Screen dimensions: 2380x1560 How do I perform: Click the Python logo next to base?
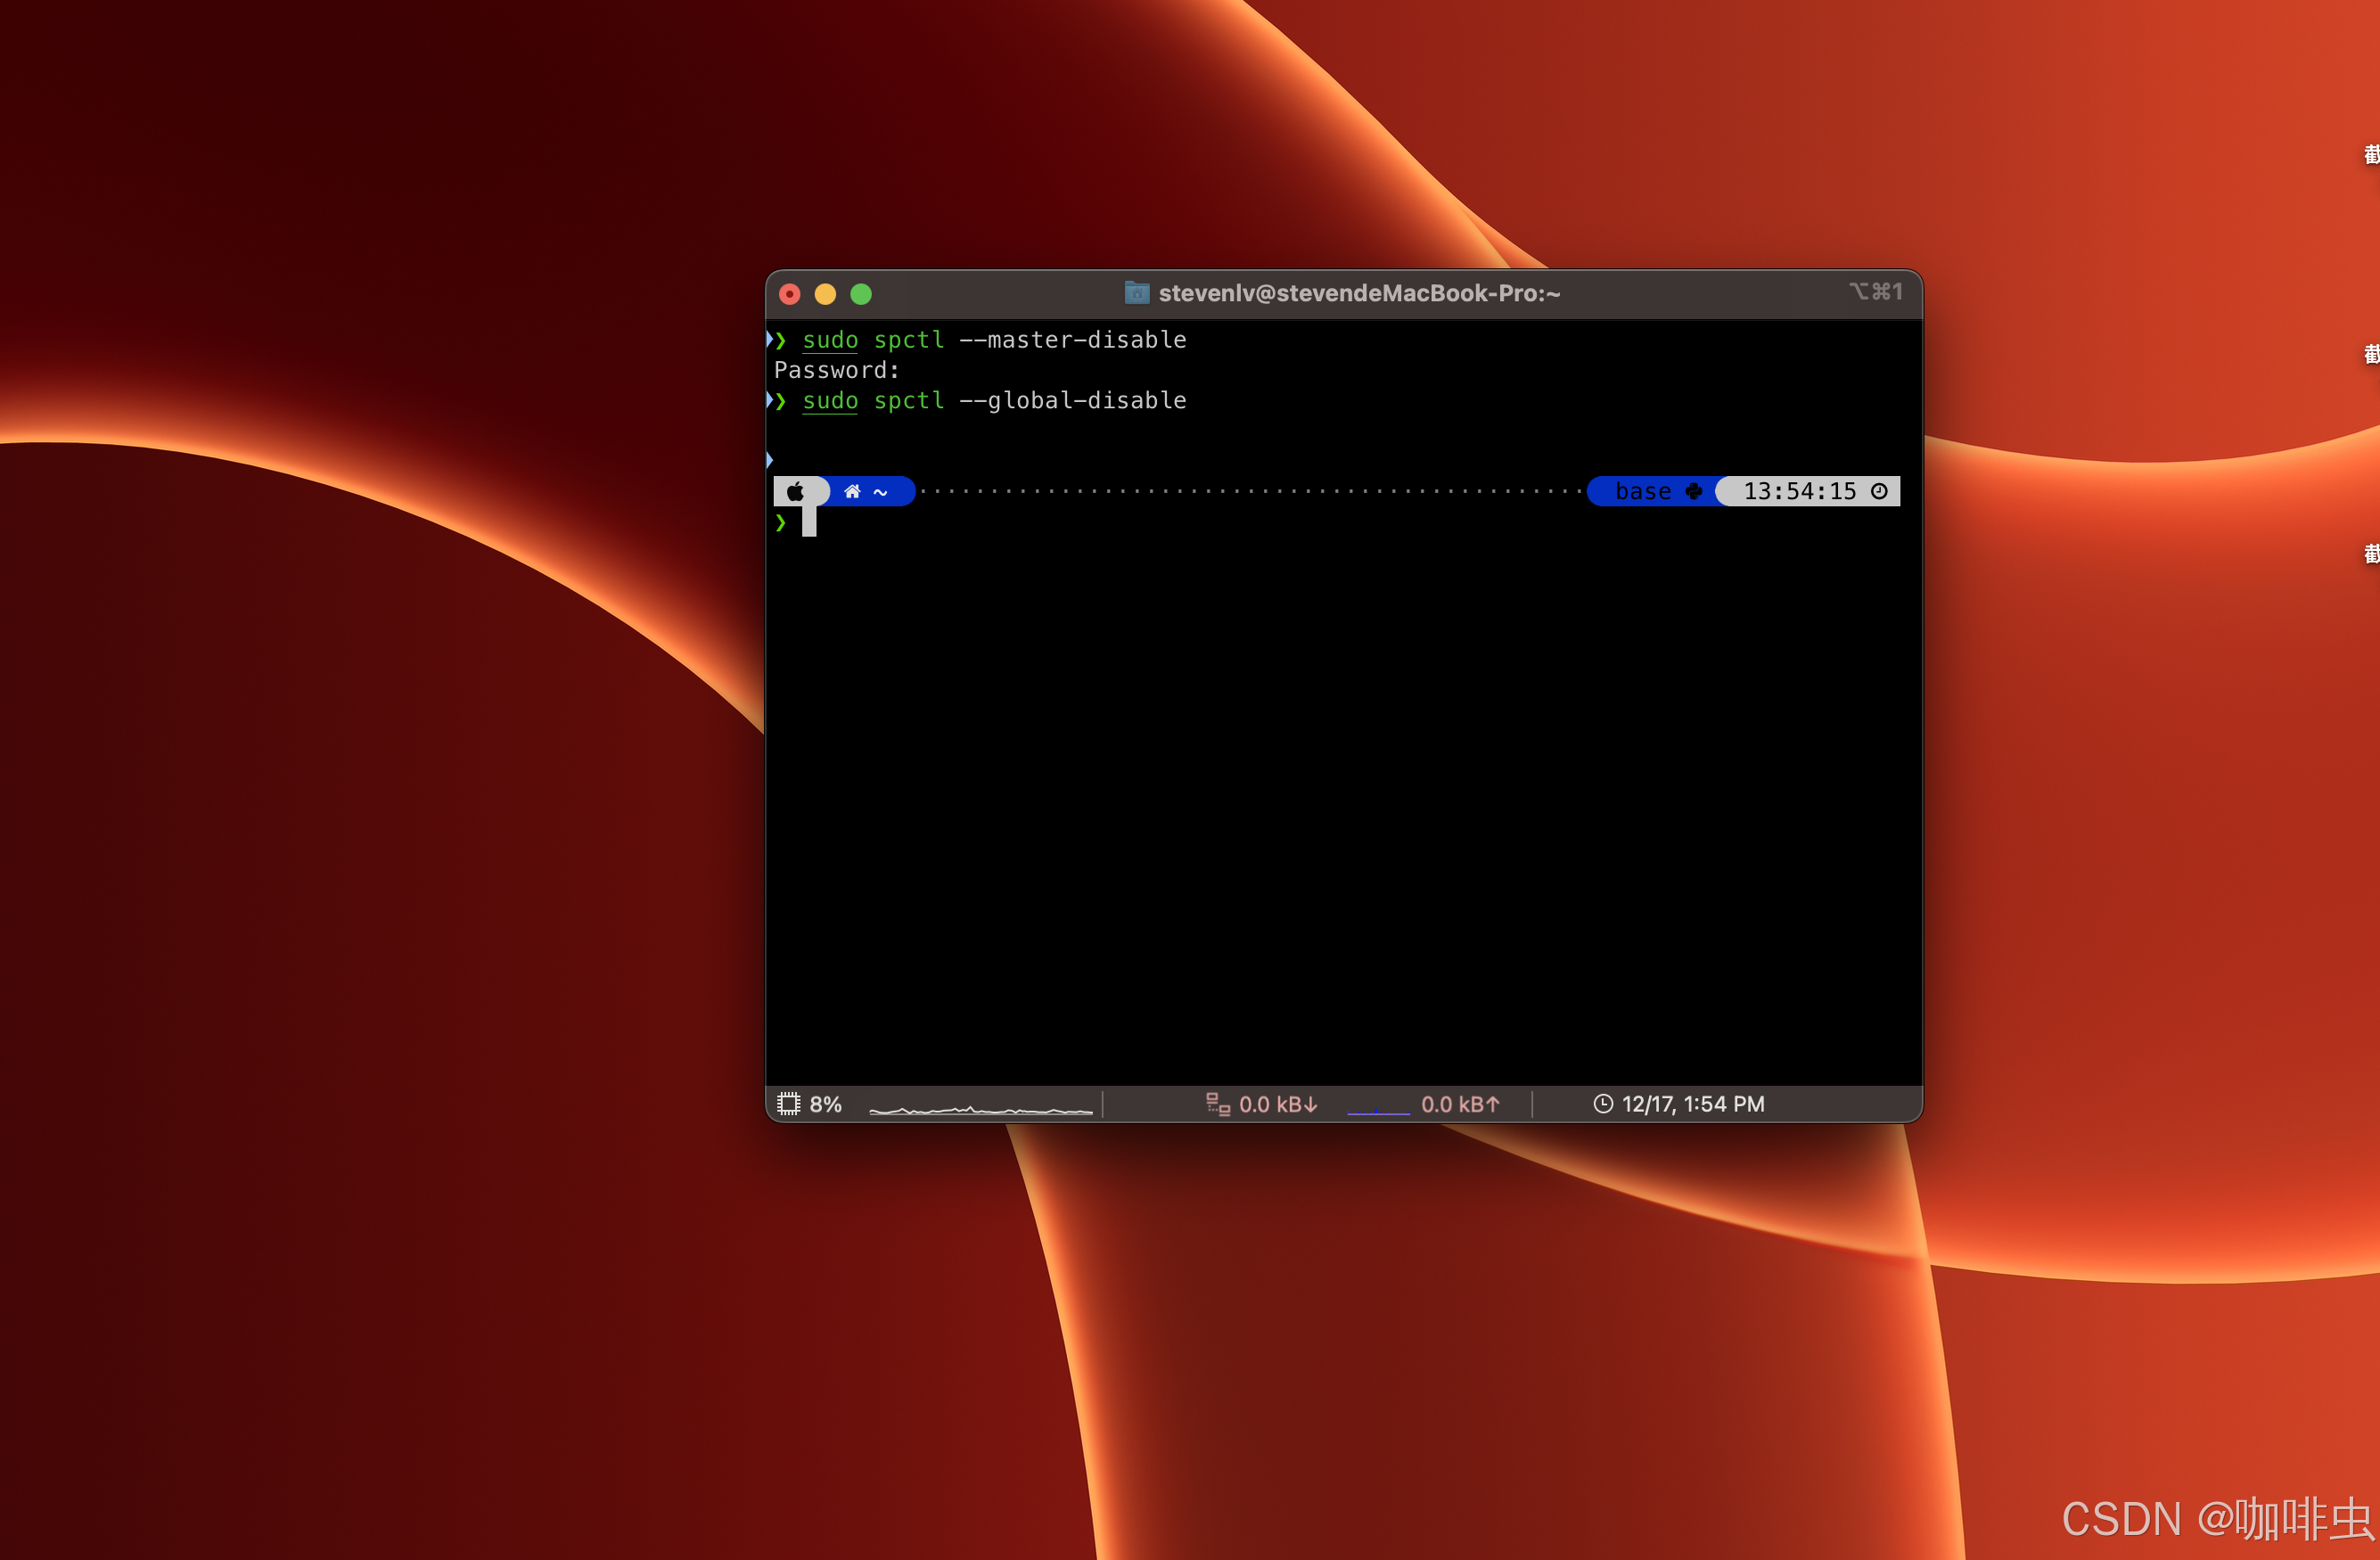pyautogui.click(x=1693, y=491)
